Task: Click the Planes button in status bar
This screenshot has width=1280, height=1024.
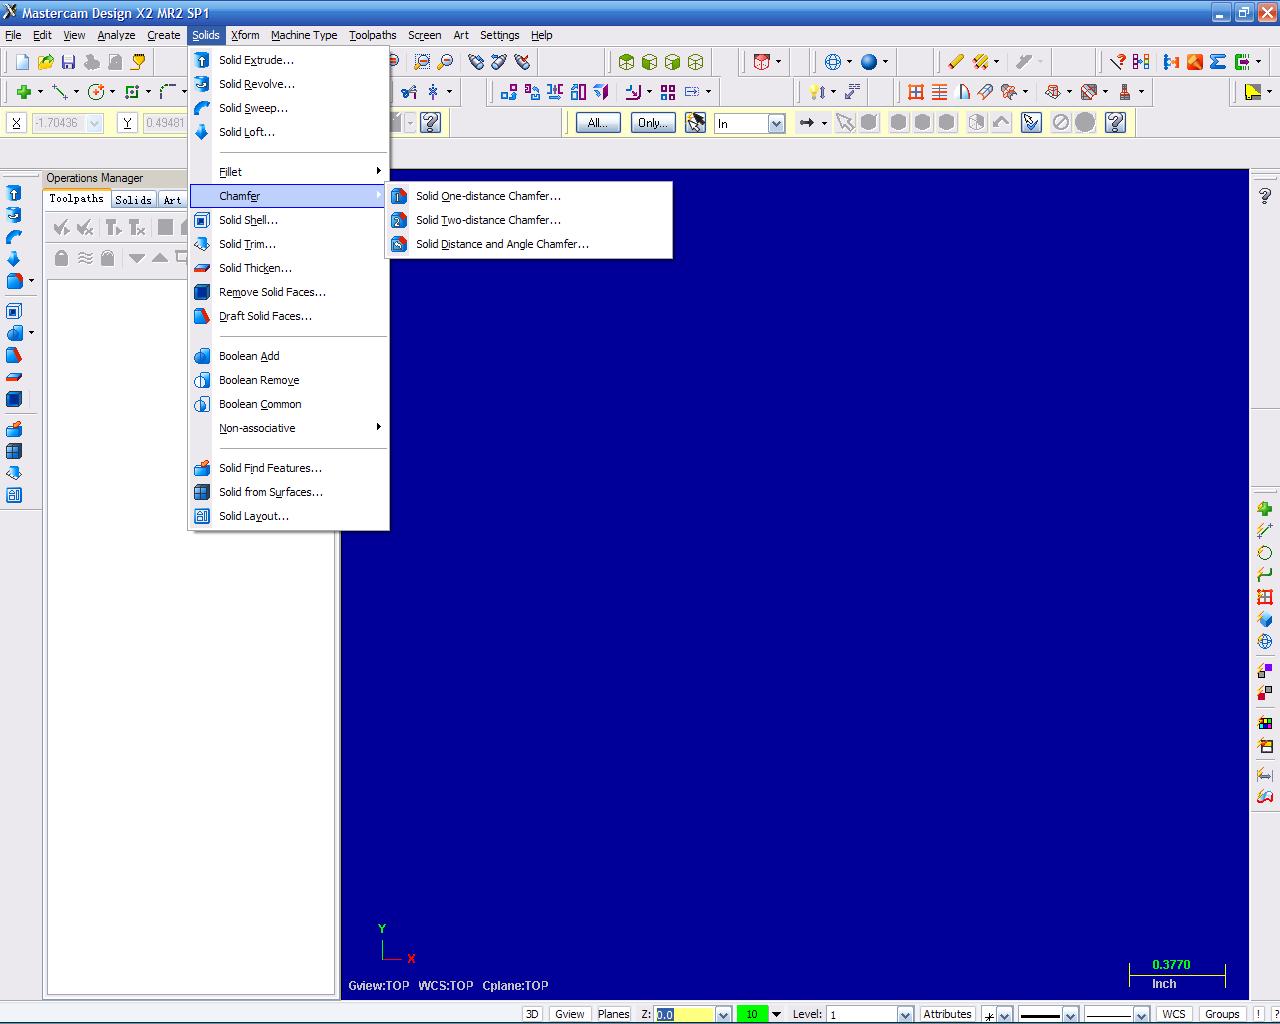Action: coord(613,1014)
